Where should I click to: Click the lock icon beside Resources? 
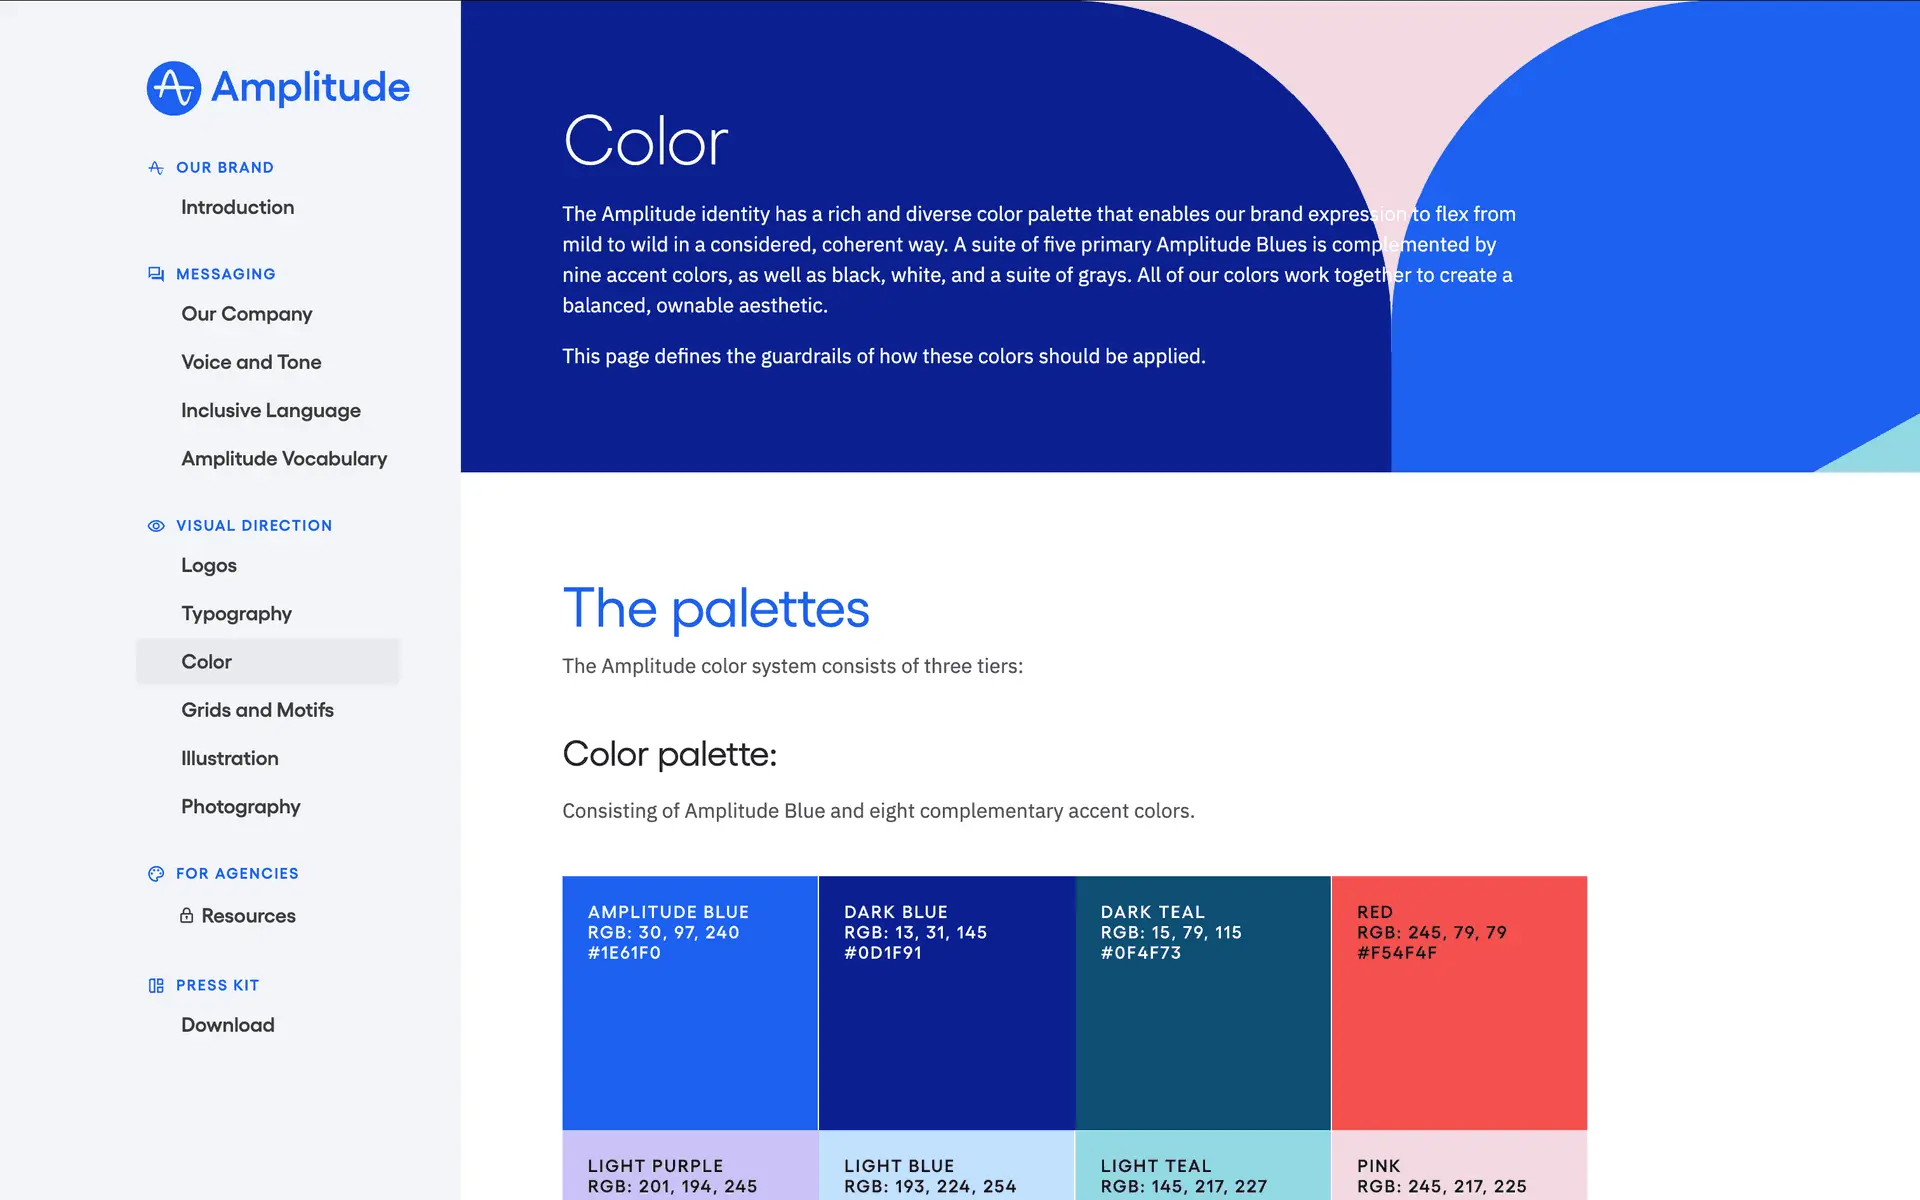pos(187,915)
